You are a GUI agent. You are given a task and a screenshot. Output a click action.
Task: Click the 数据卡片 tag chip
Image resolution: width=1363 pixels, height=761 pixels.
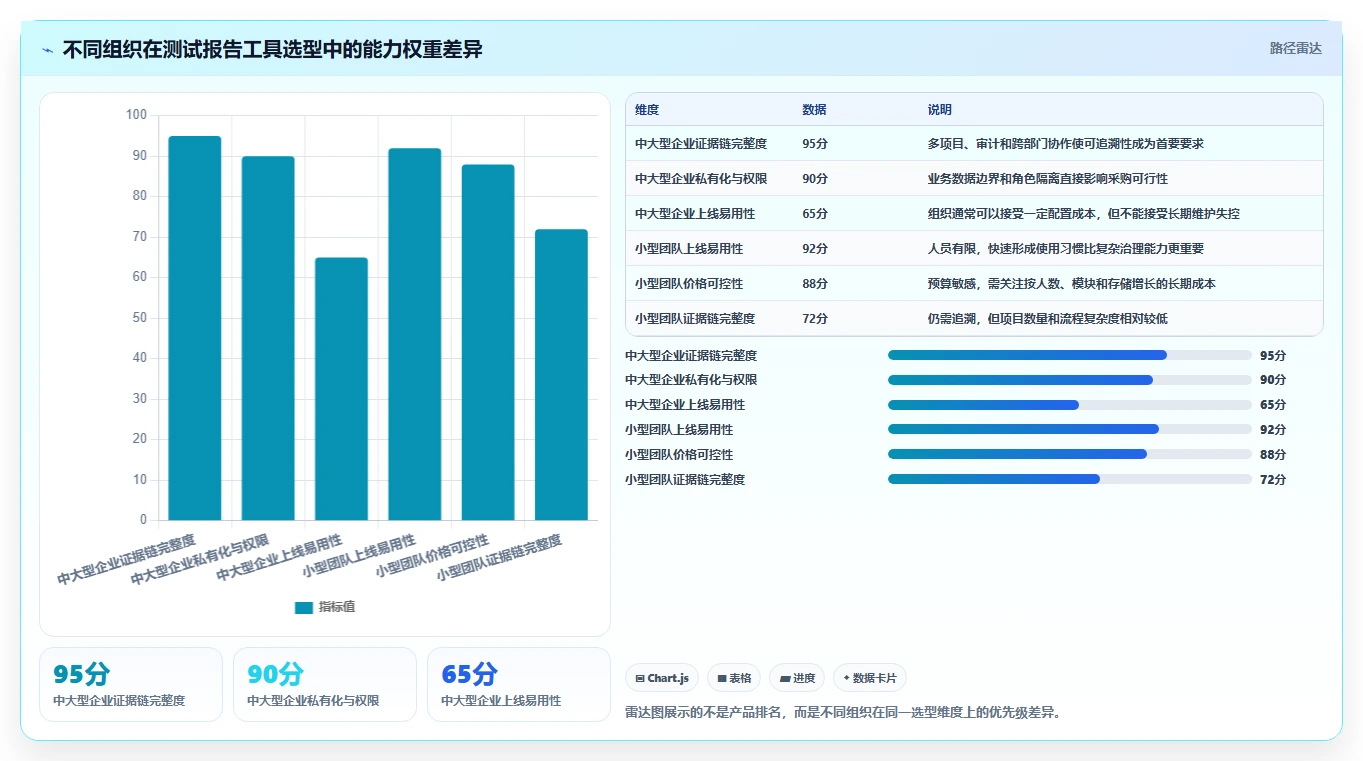870,678
